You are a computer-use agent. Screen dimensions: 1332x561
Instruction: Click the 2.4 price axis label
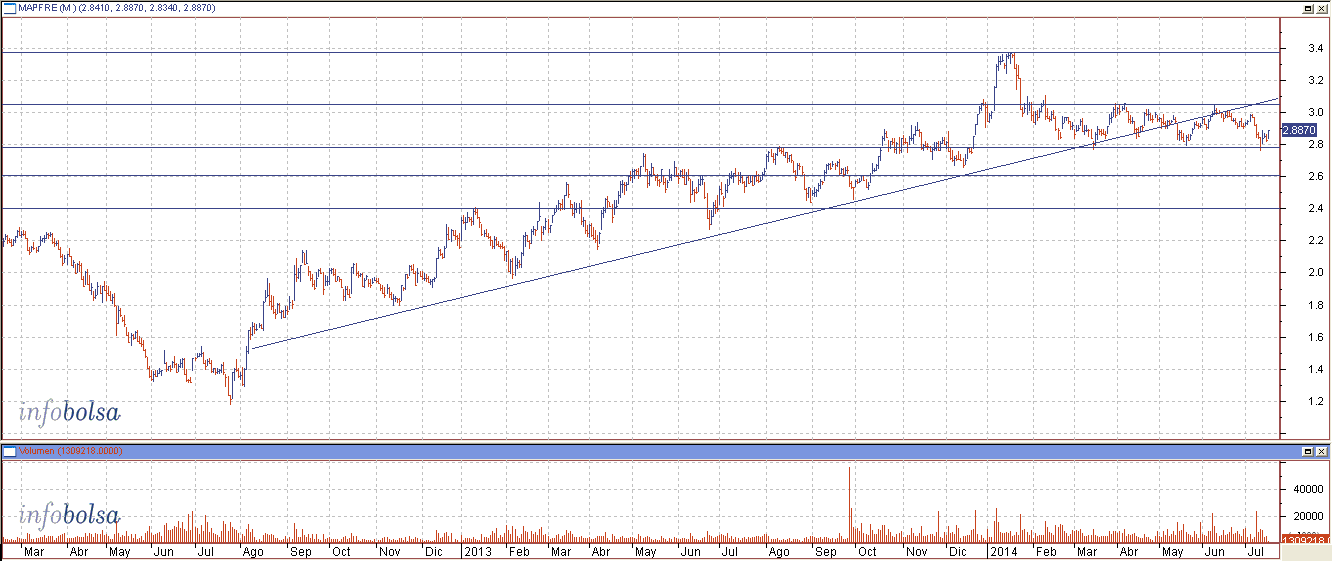1314,208
